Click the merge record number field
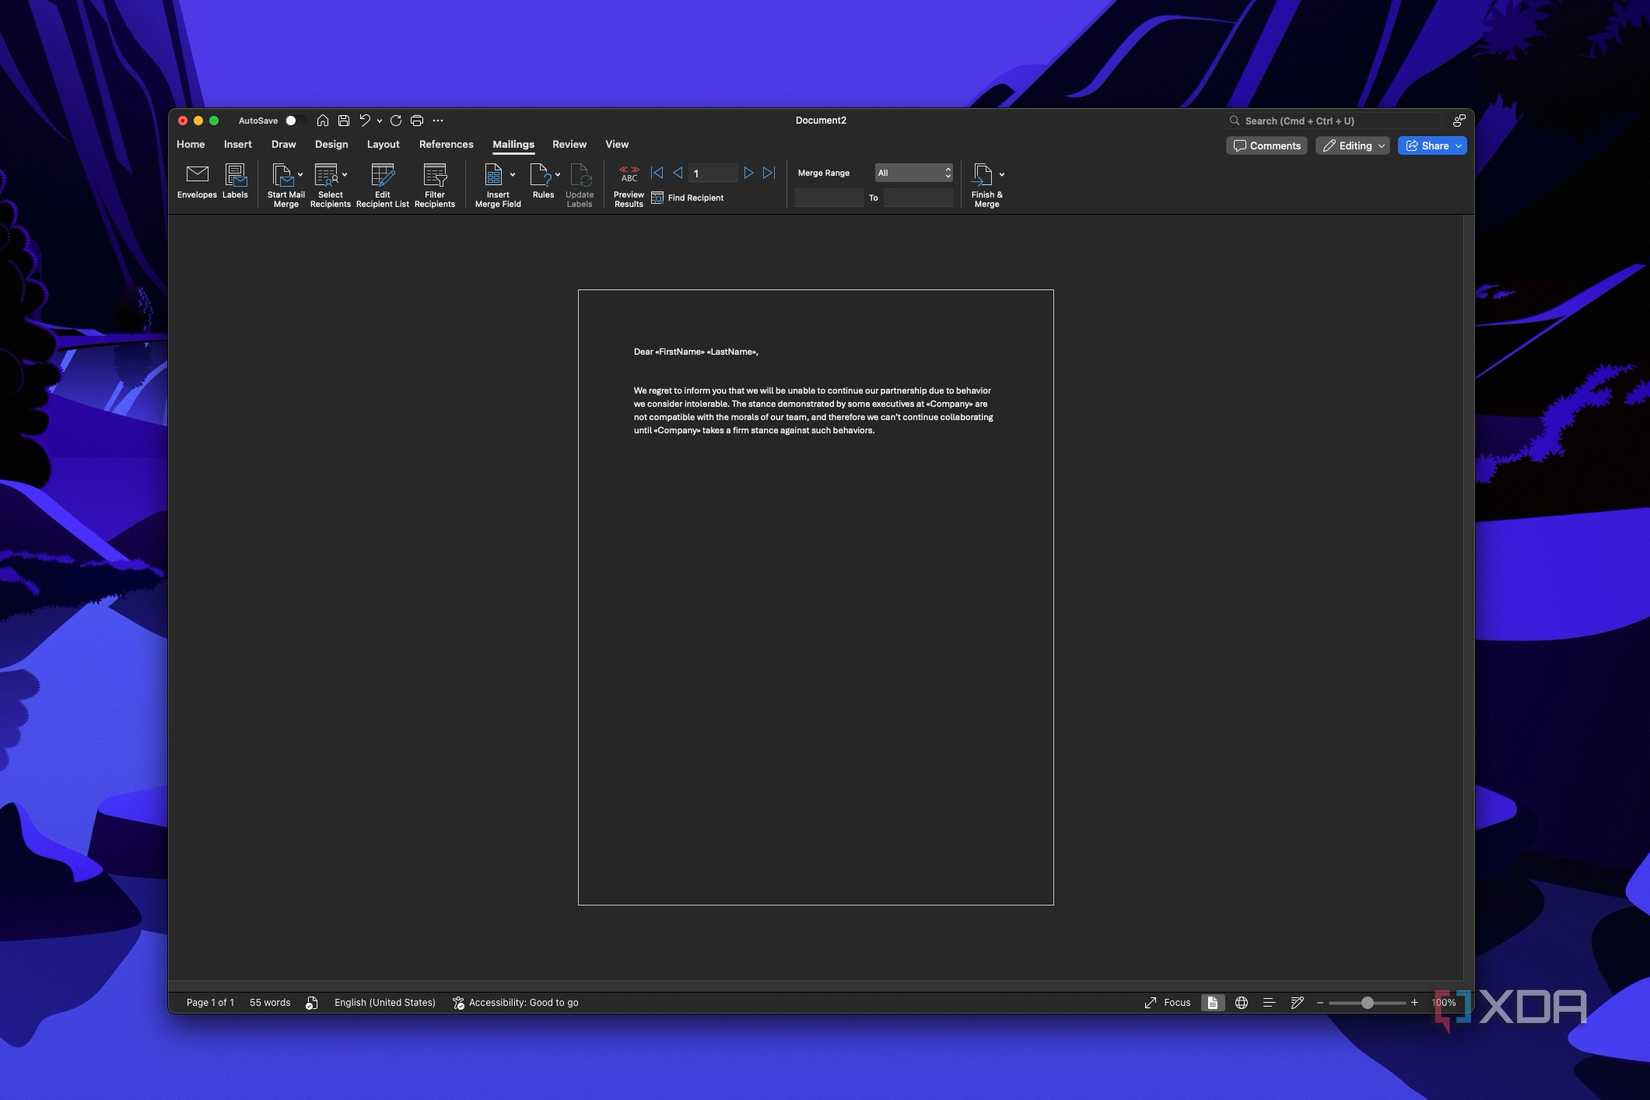 click(x=713, y=173)
